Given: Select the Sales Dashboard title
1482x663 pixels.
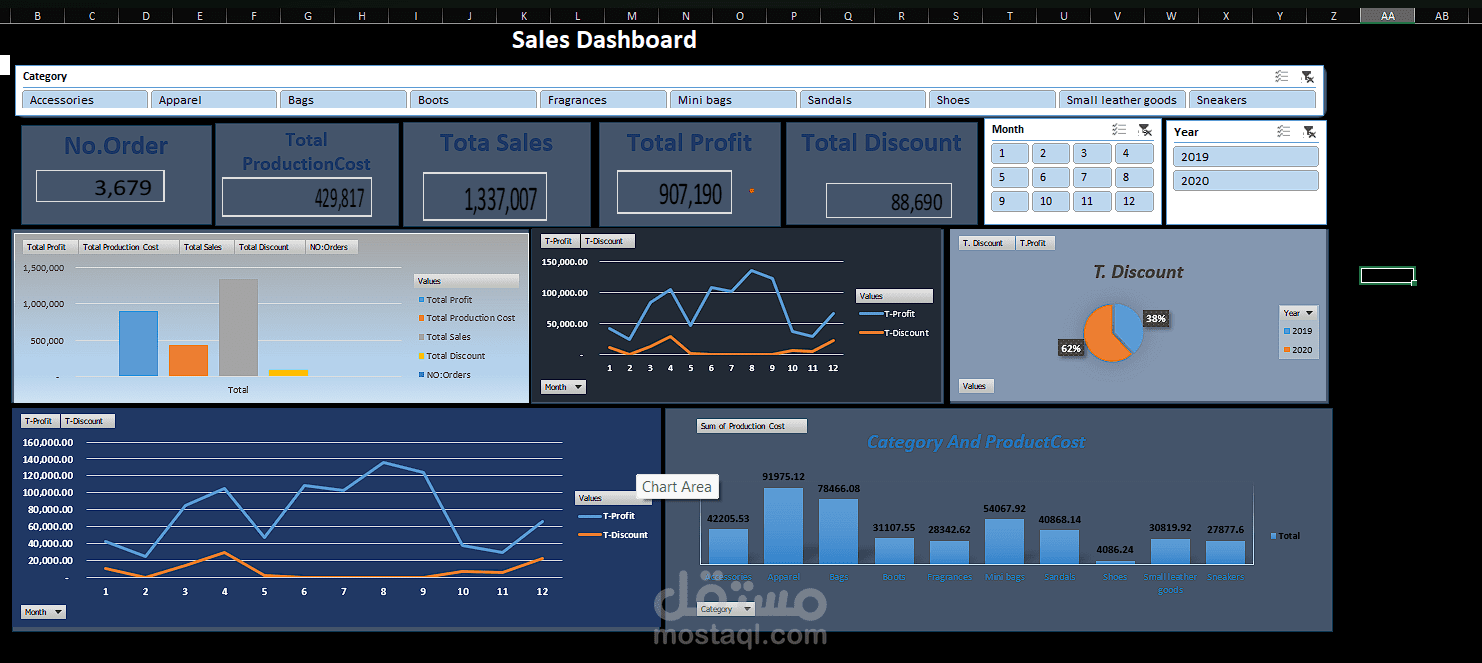Looking at the screenshot, I should [604, 40].
